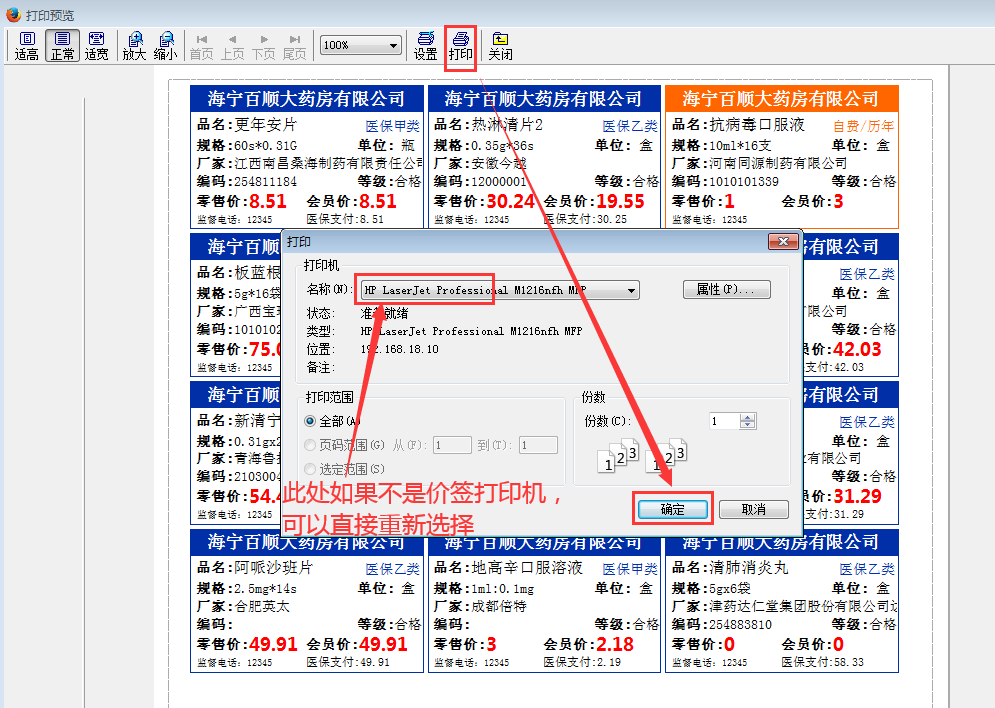Choose the 适宽 fit-width toolbar icon

tap(96, 46)
